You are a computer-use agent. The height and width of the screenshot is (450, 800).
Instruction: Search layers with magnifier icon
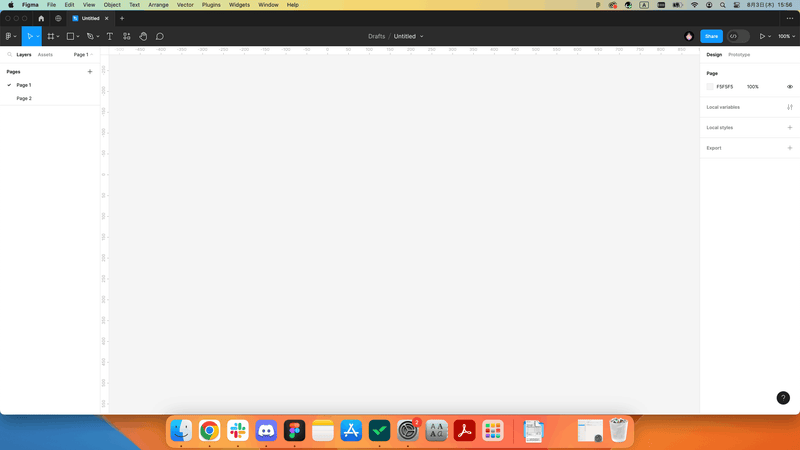9,55
